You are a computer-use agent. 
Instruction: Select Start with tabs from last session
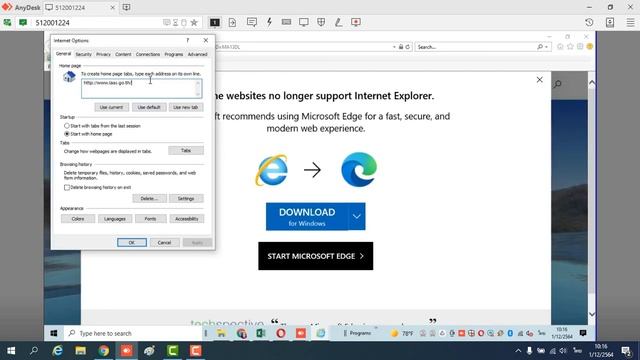(x=67, y=126)
